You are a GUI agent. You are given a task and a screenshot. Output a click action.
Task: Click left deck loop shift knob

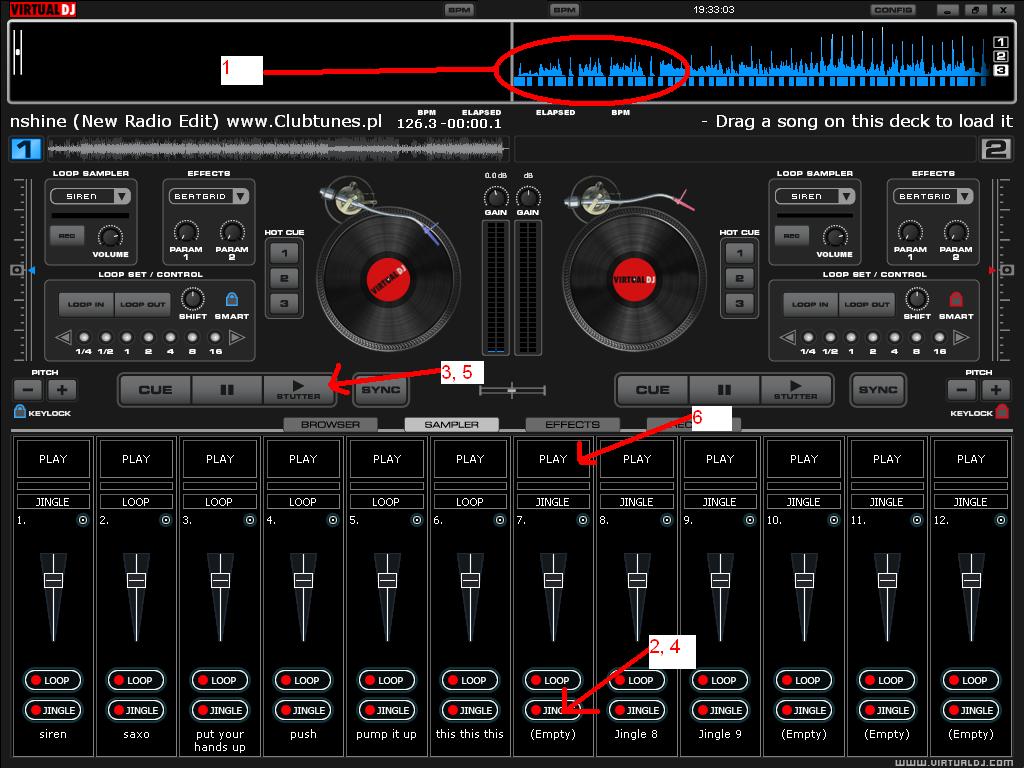[193, 299]
